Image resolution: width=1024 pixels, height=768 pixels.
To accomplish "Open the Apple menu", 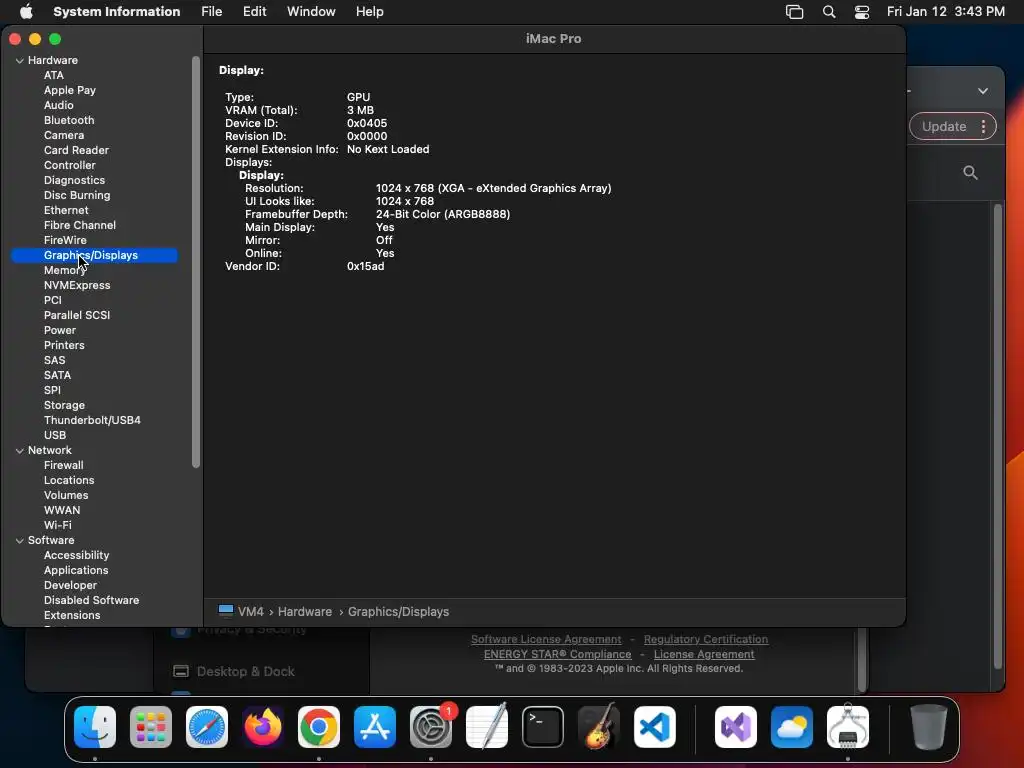I will click(26, 11).
